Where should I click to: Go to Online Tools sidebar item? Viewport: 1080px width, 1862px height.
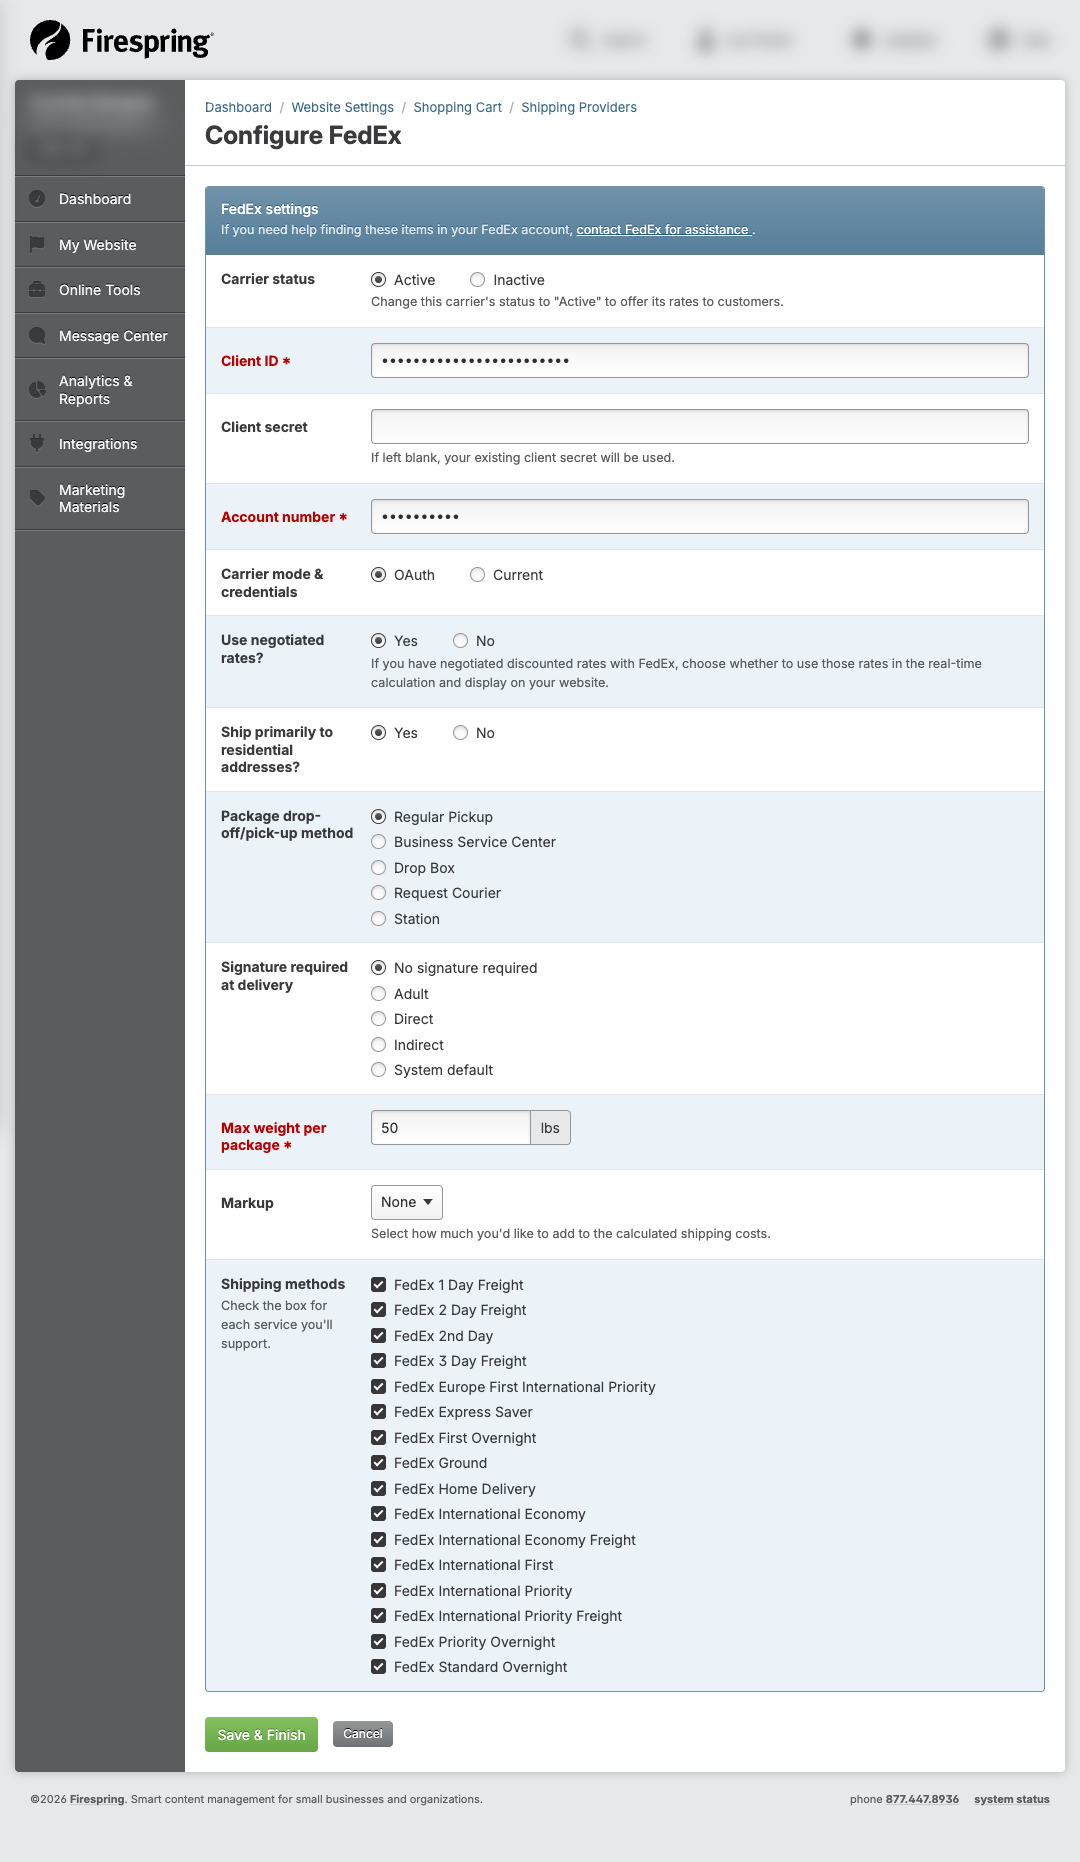[x=100, y=290]
